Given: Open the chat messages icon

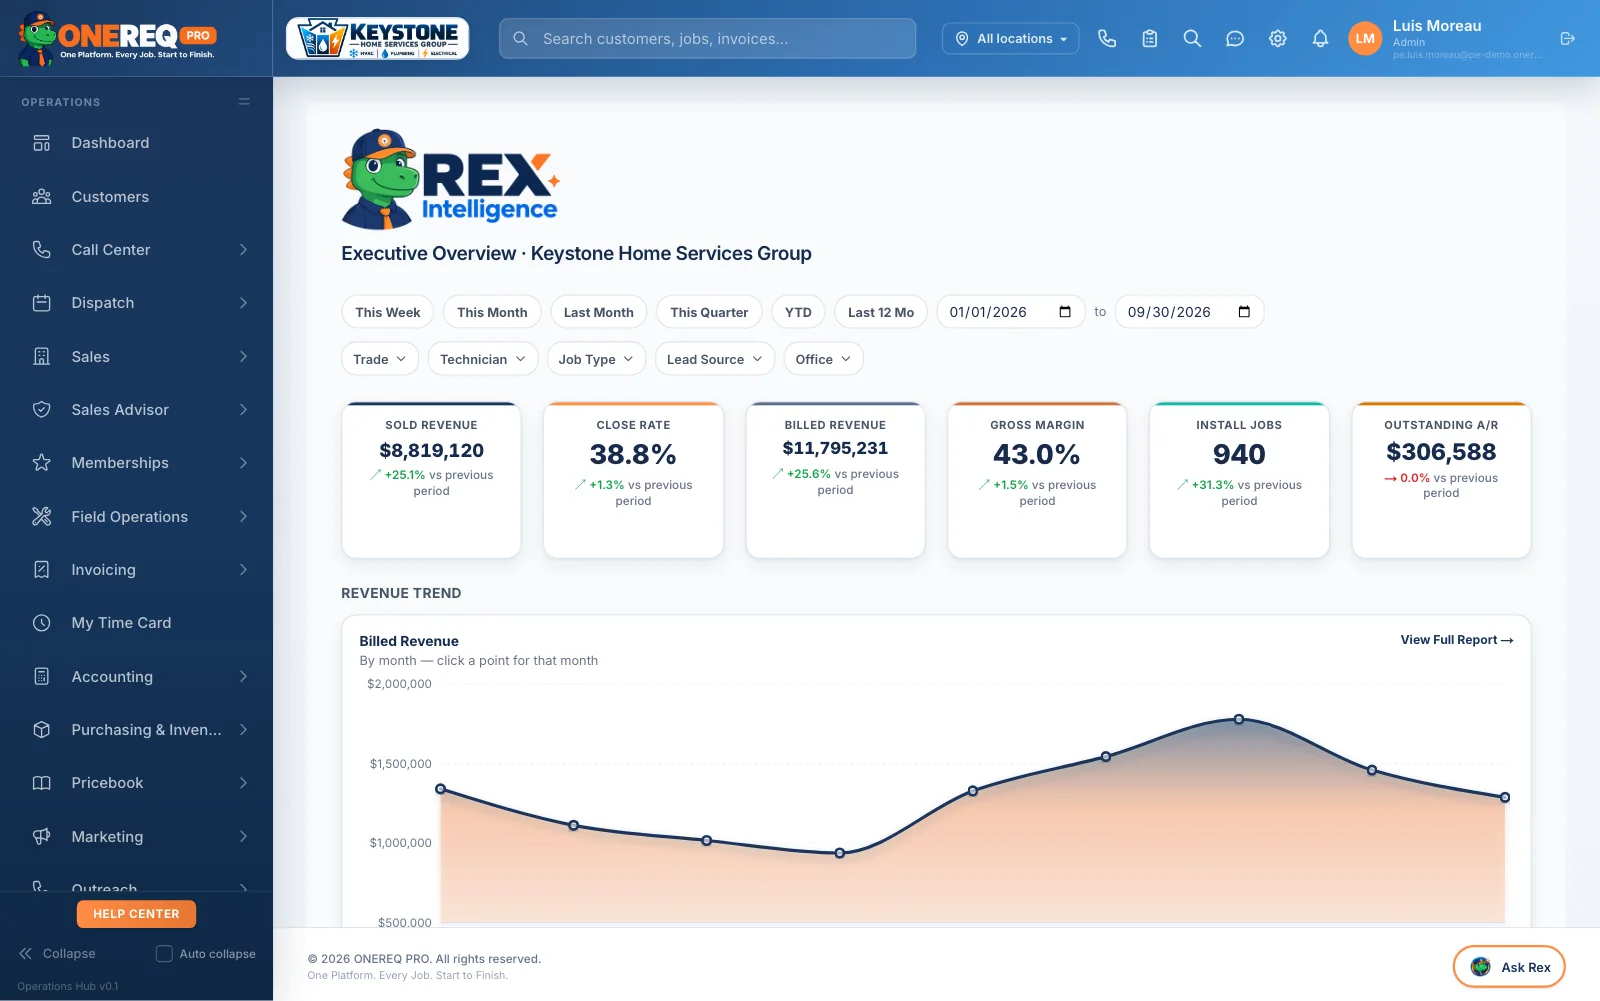Looking at the screenshot, I should (1235, 38).
